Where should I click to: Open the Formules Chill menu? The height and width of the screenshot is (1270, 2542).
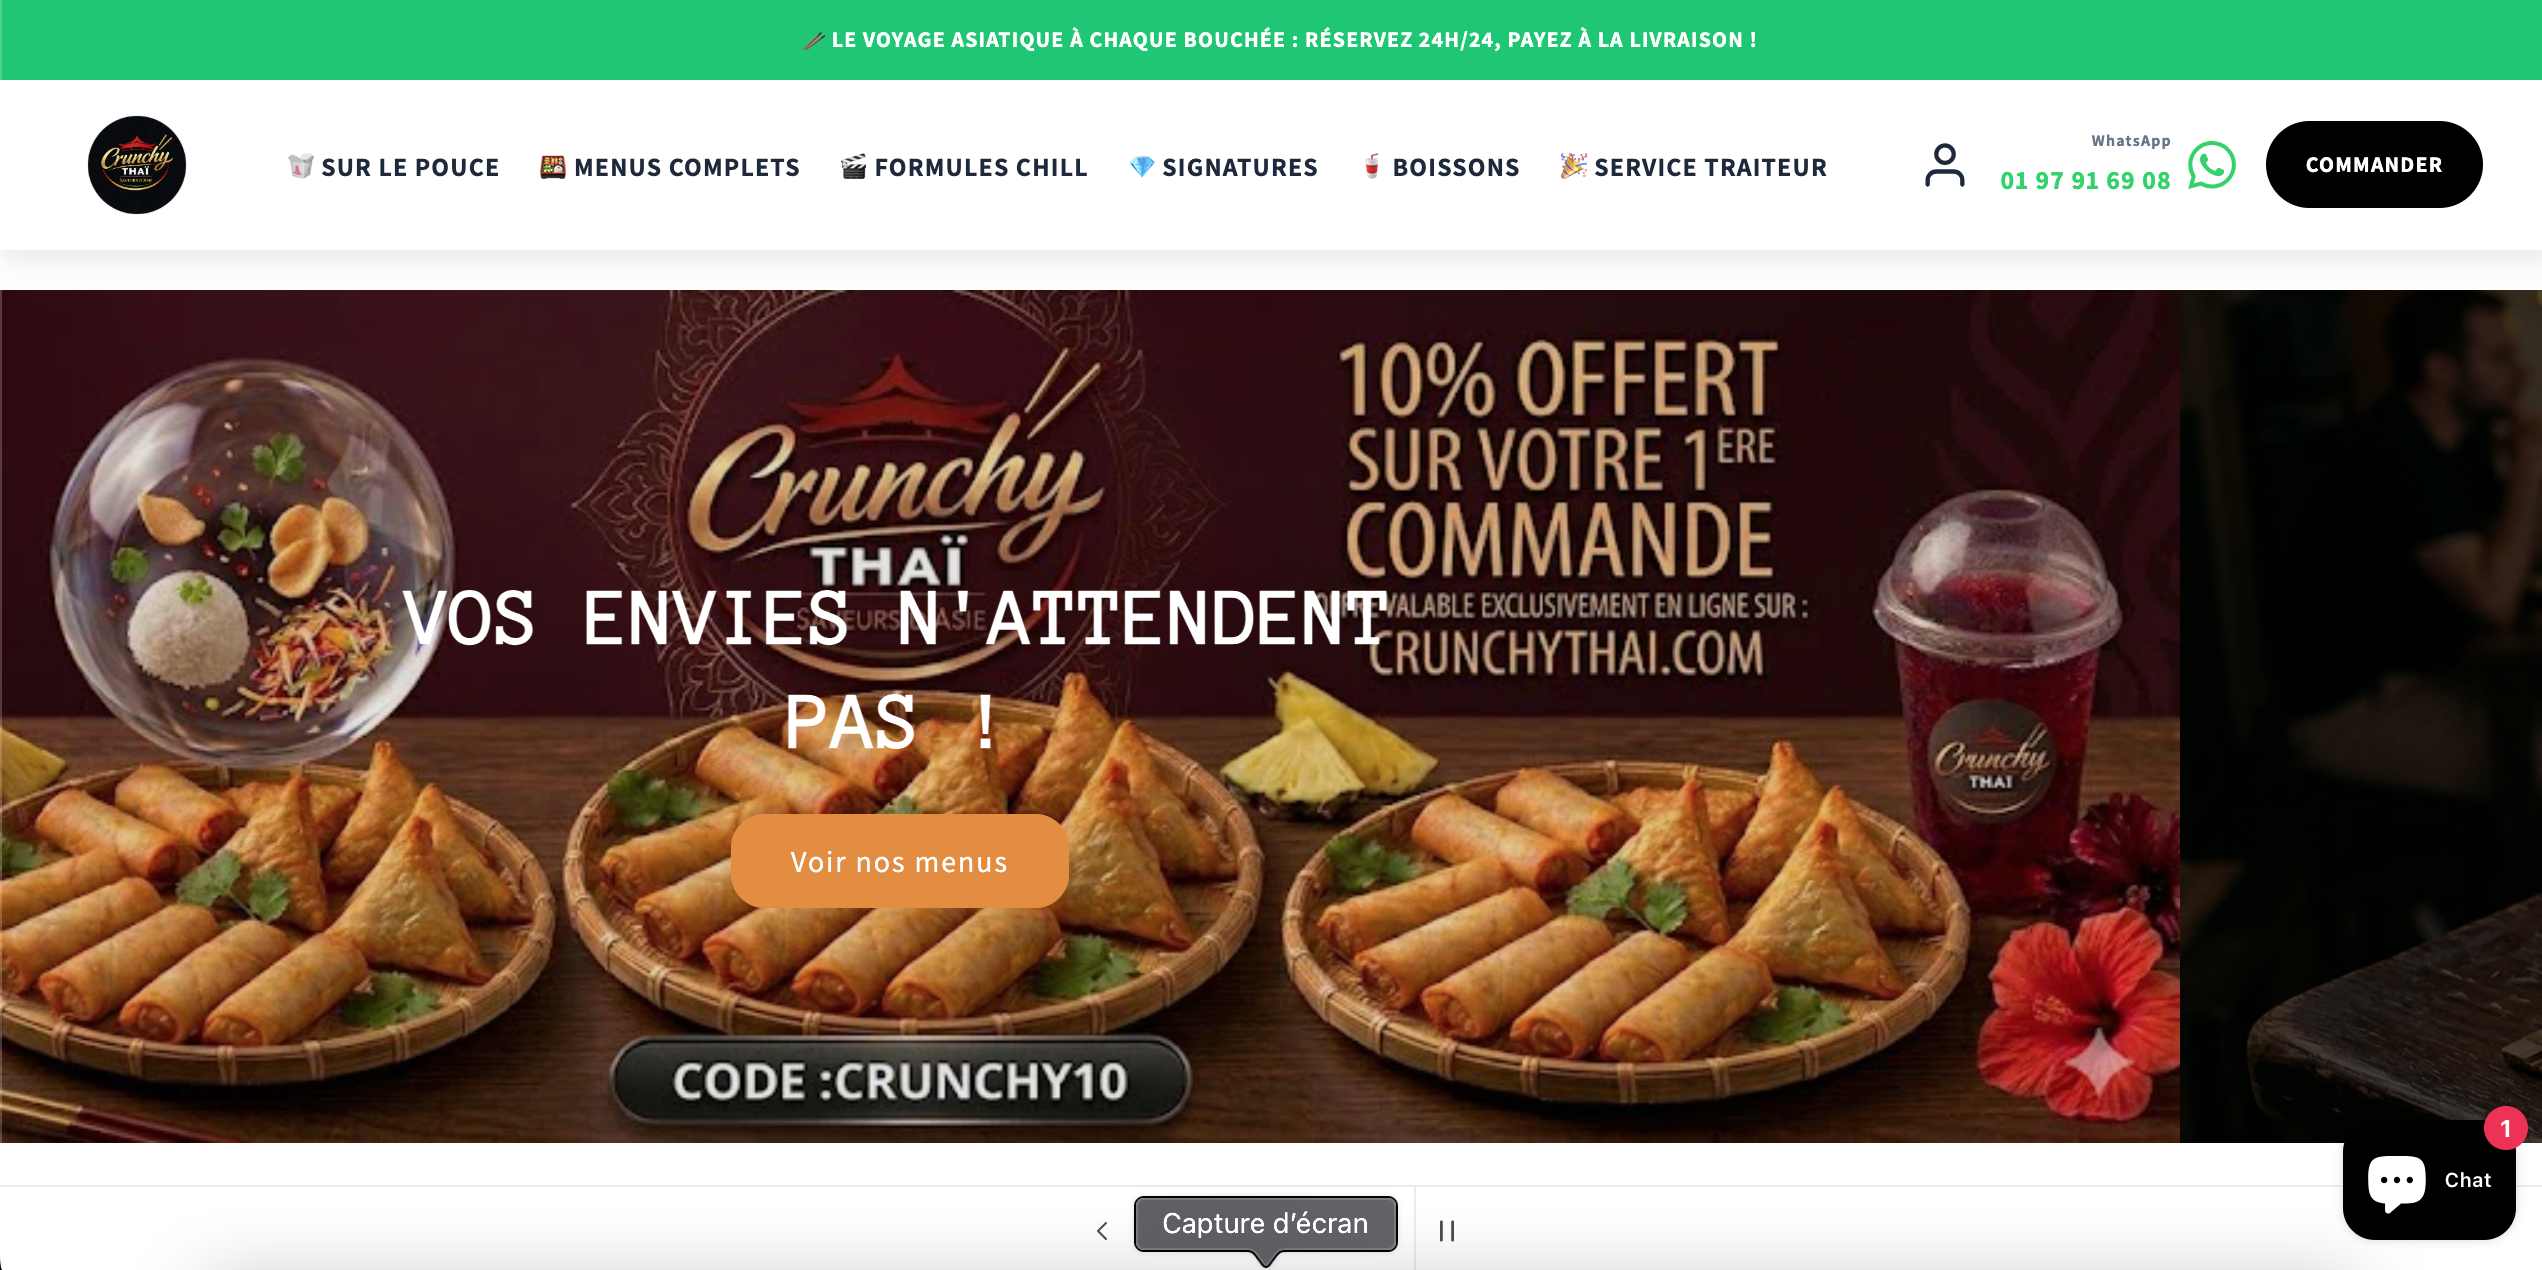click(964, 167)
